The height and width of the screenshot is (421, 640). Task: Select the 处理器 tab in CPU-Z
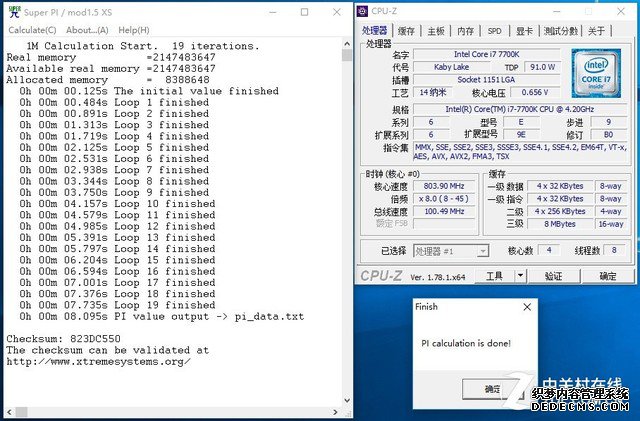coord(375,30)
